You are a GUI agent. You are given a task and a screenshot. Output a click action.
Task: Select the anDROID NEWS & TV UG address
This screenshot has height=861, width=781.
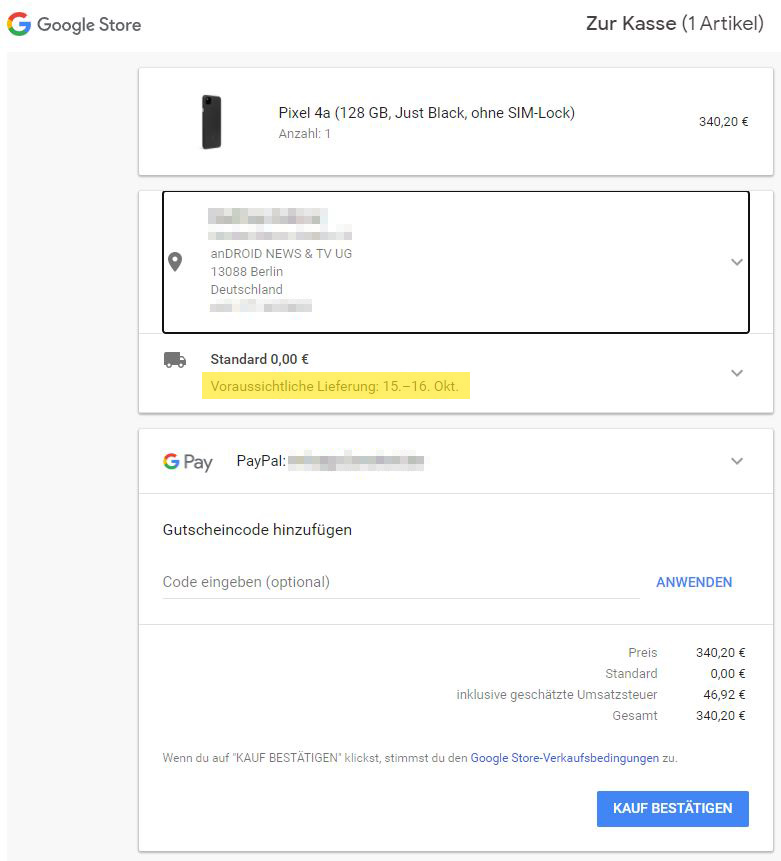click(281, 254)
